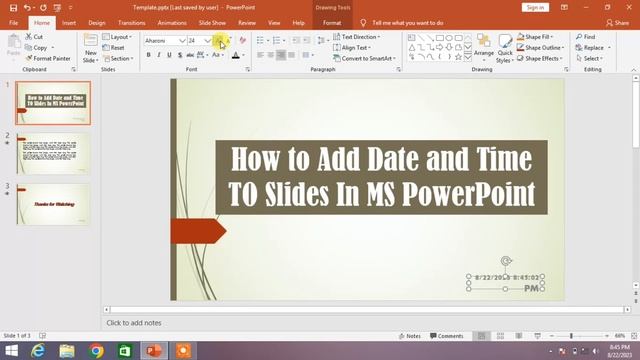Image resolution: width=640 pixels, height=360 pixels.
Task: Open the Shape Effects menu
Action: 540,58
